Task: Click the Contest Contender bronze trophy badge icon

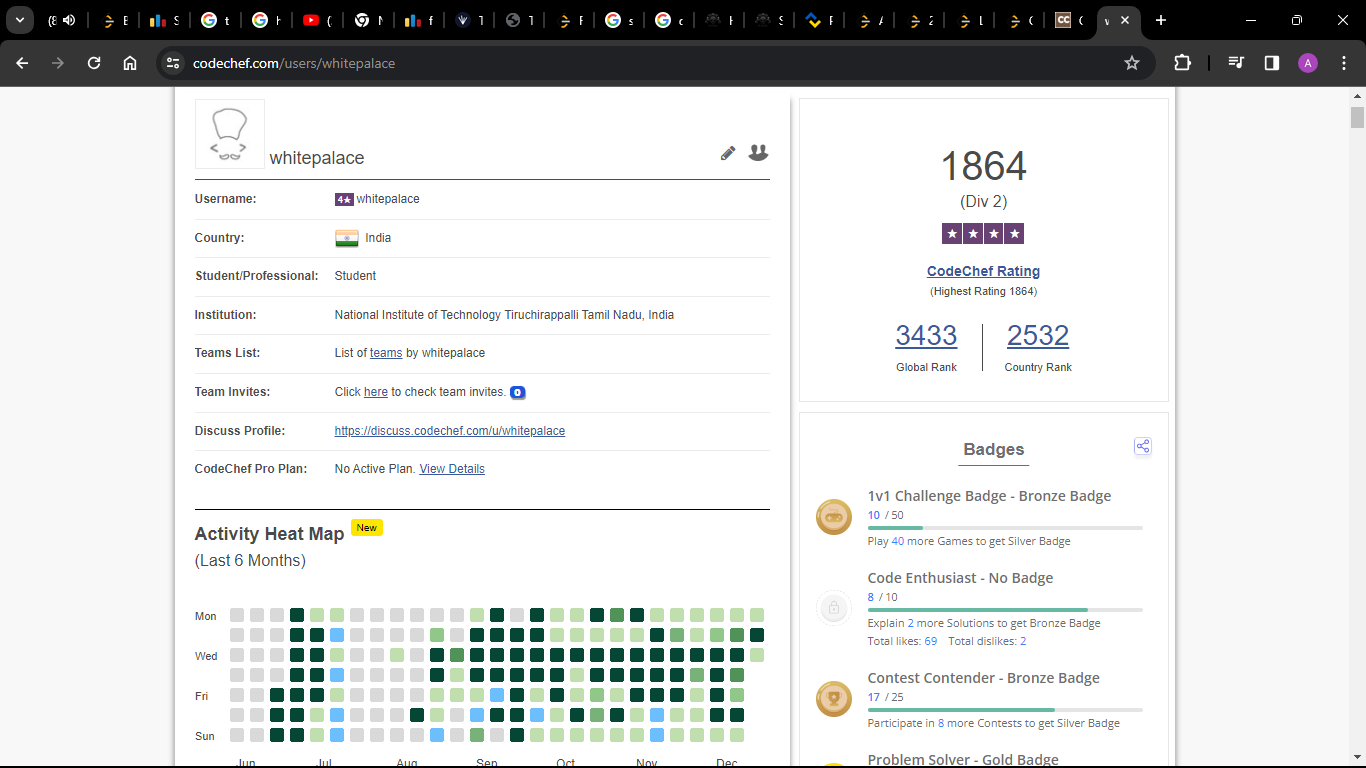Action: 834,699
